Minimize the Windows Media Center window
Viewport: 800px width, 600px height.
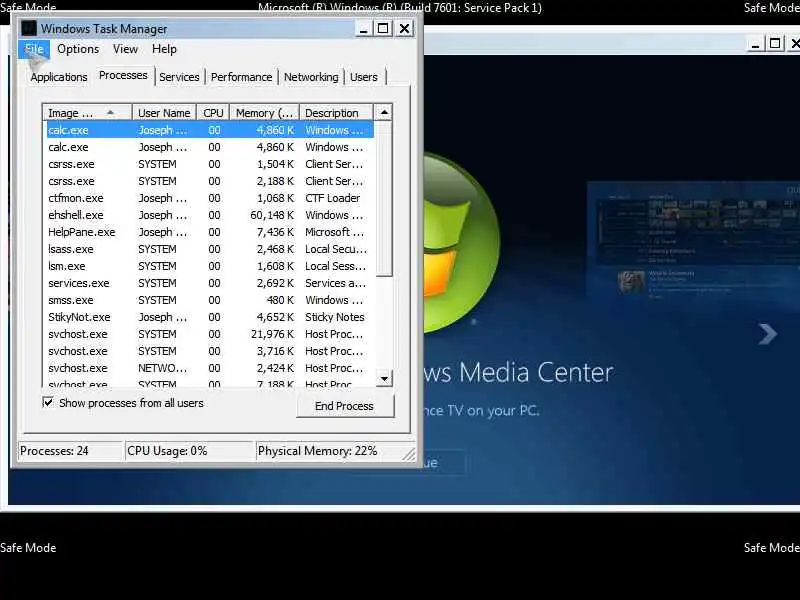pos(756,44)
